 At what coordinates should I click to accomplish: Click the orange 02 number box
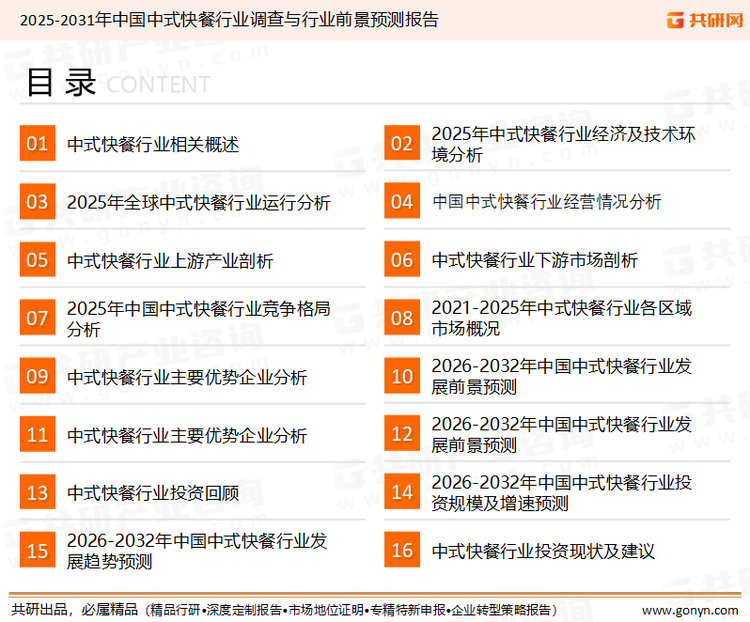402,143
